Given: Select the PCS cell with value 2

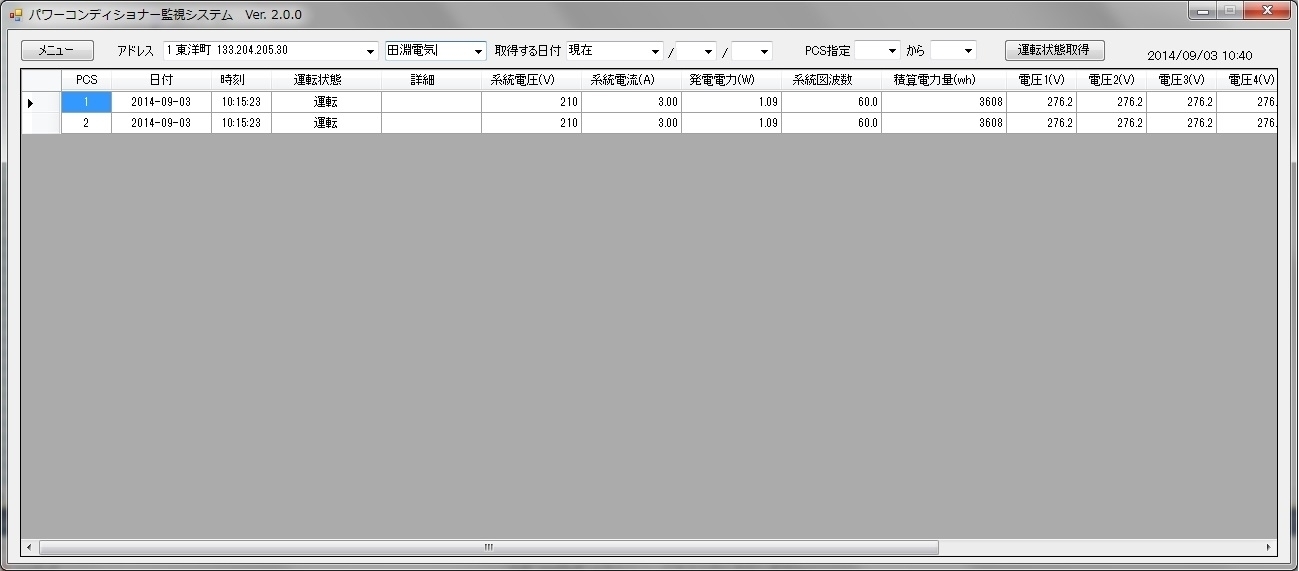Looking at the screenshot, I should pyautogui.click(x=87, y=123).
